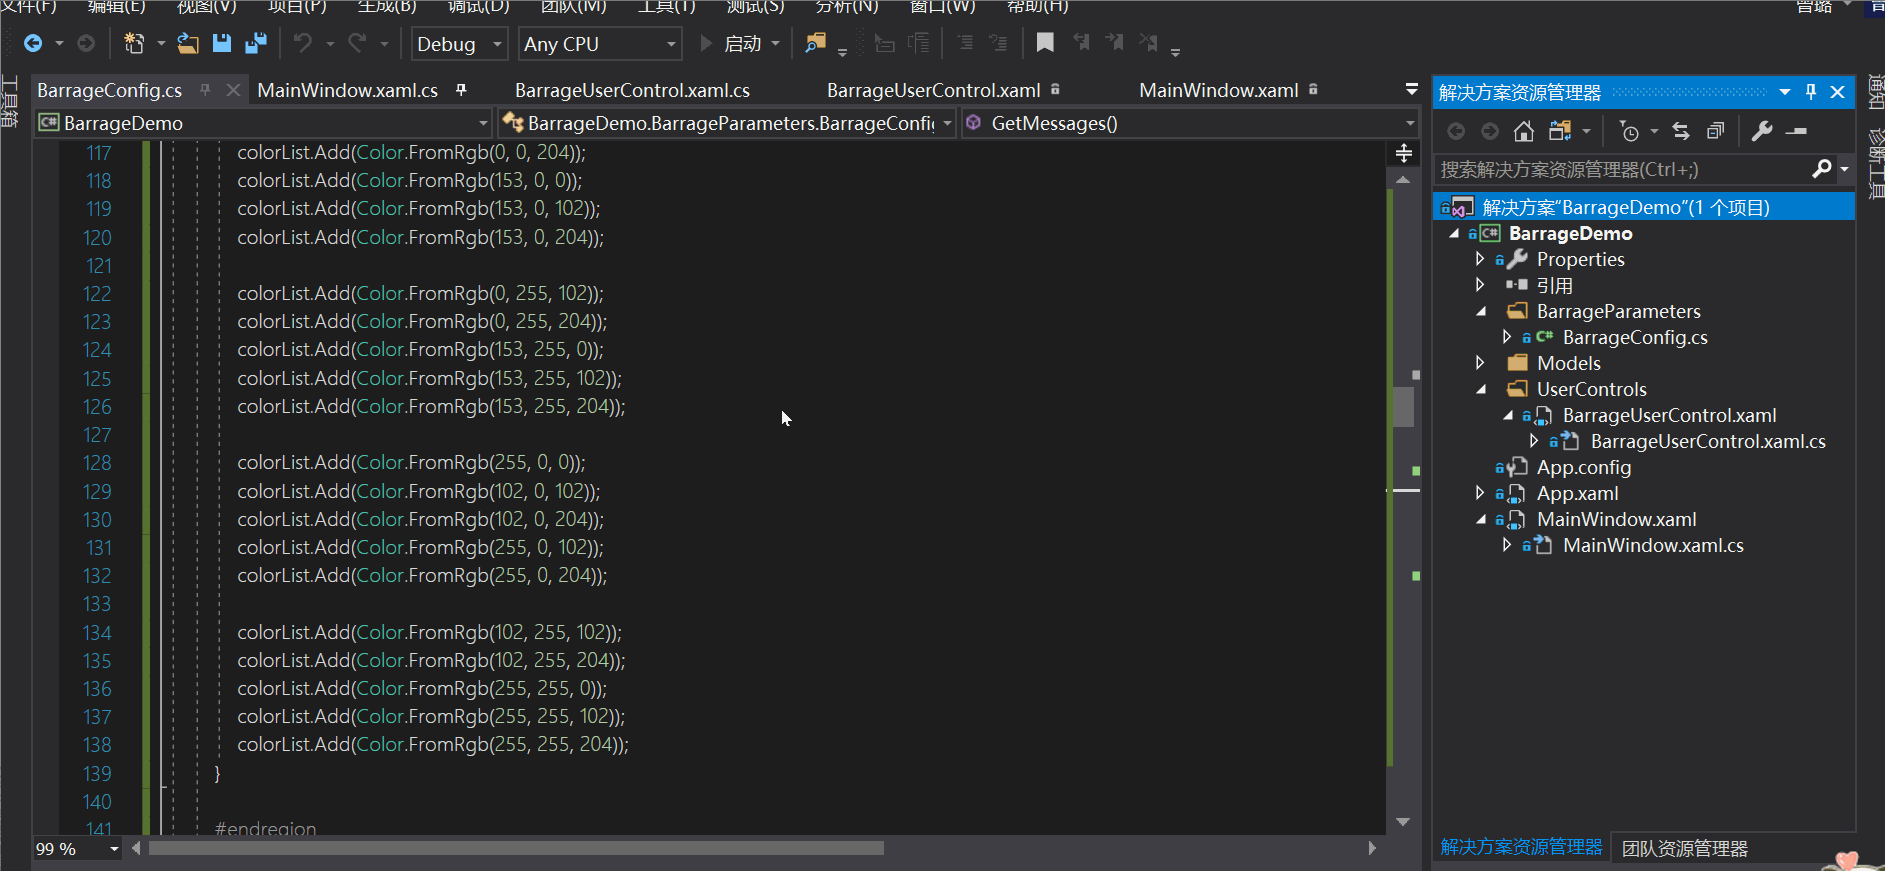Viewport: 1885px width, 871px height.
Task: Open a file using the folder icon
Action: point(187,43)
